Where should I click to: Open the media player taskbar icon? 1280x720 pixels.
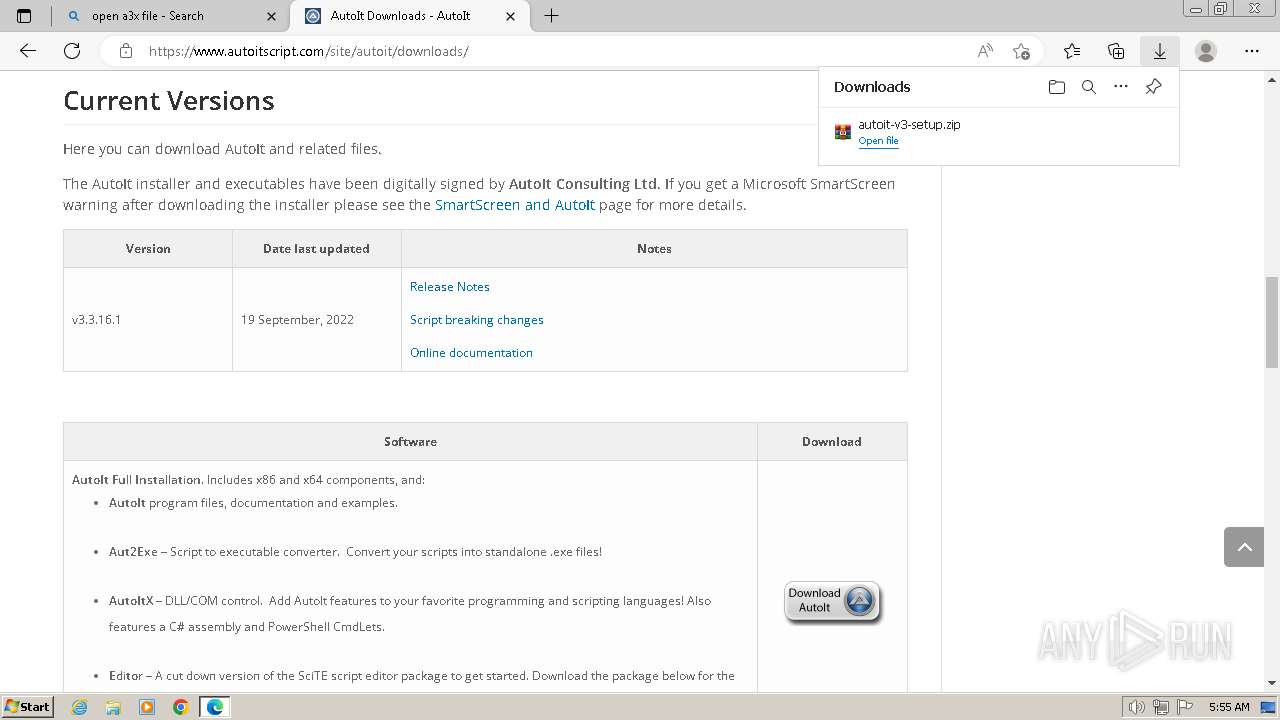click(x=147, y=707)
